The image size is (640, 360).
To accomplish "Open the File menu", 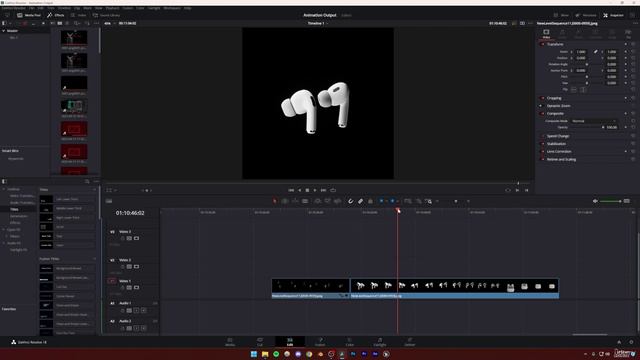I will tap(31, 8).
